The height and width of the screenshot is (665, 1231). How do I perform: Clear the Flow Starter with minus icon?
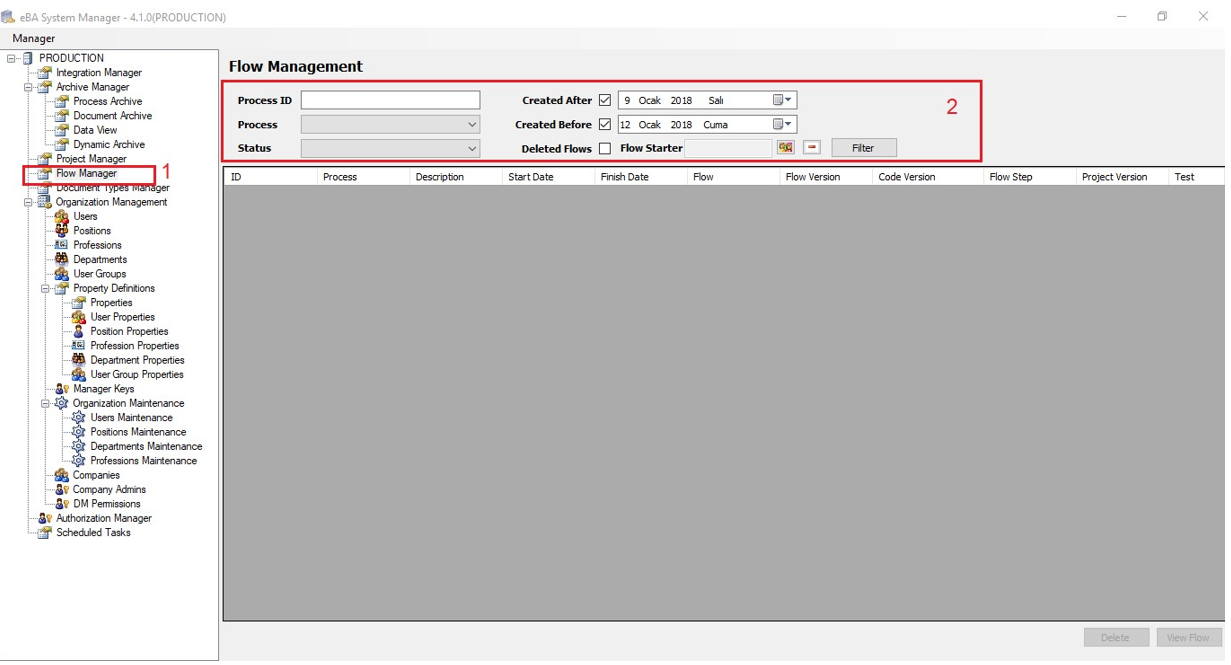click(x=812, y=148)
